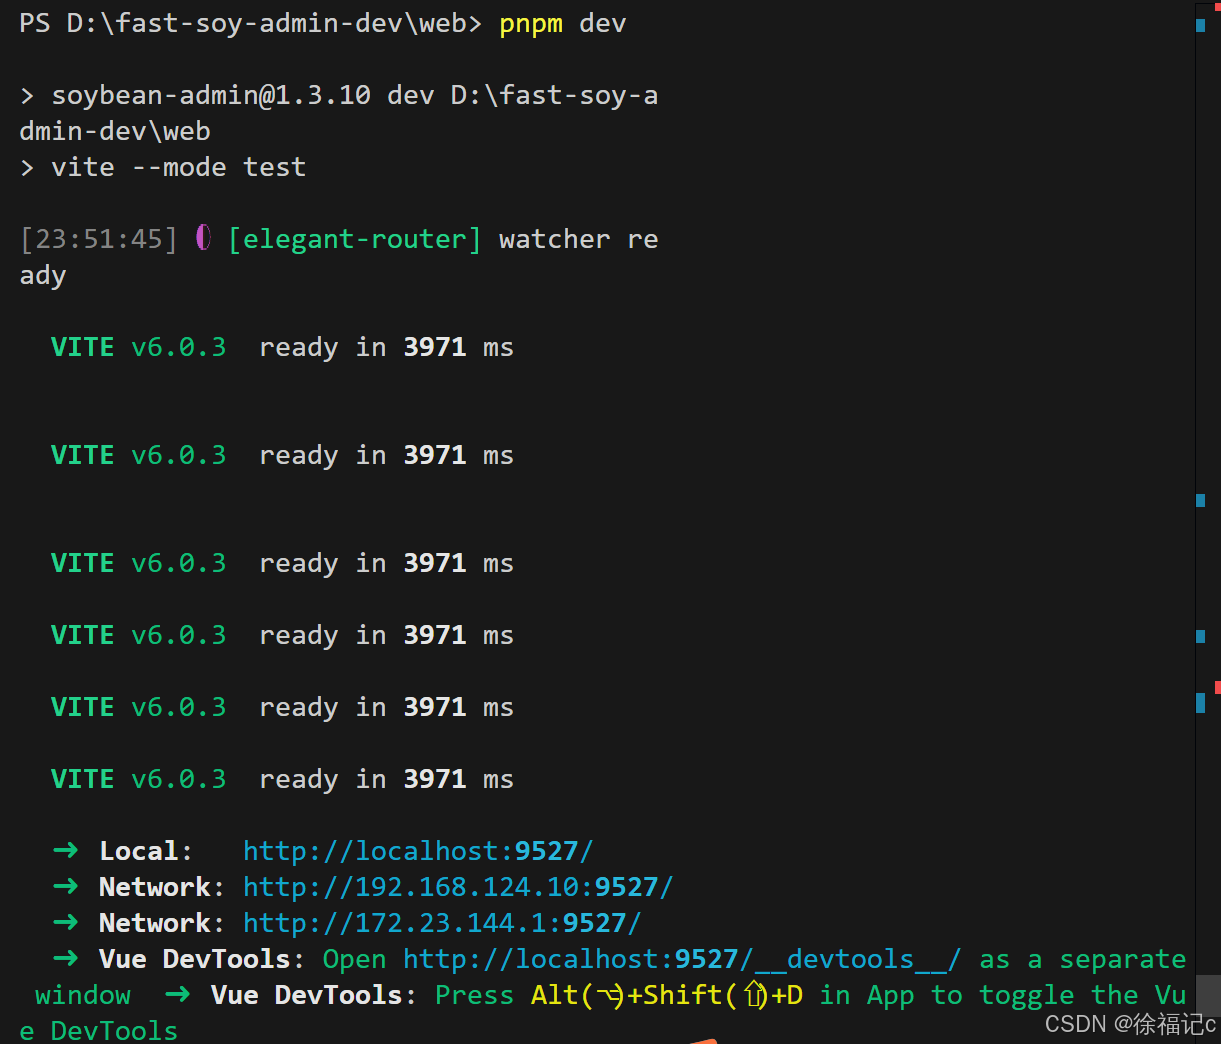
Task: Click the timestamp '[23:51:45]'
Action: pos(99,239)
